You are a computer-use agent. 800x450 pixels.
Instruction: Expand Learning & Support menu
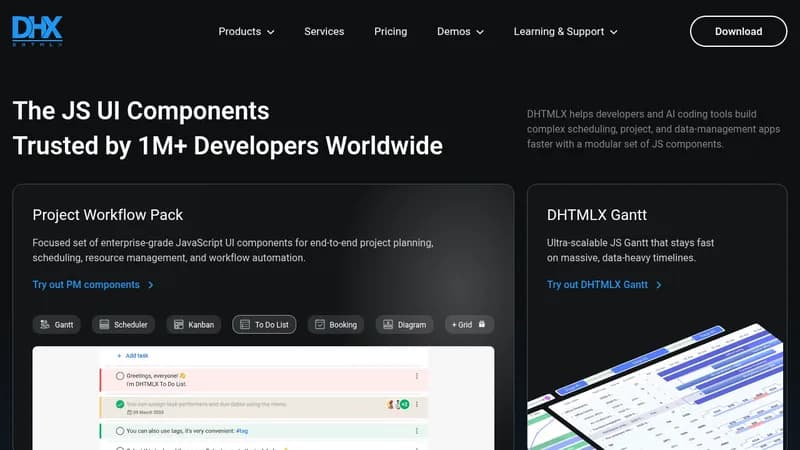pos(565,32)
